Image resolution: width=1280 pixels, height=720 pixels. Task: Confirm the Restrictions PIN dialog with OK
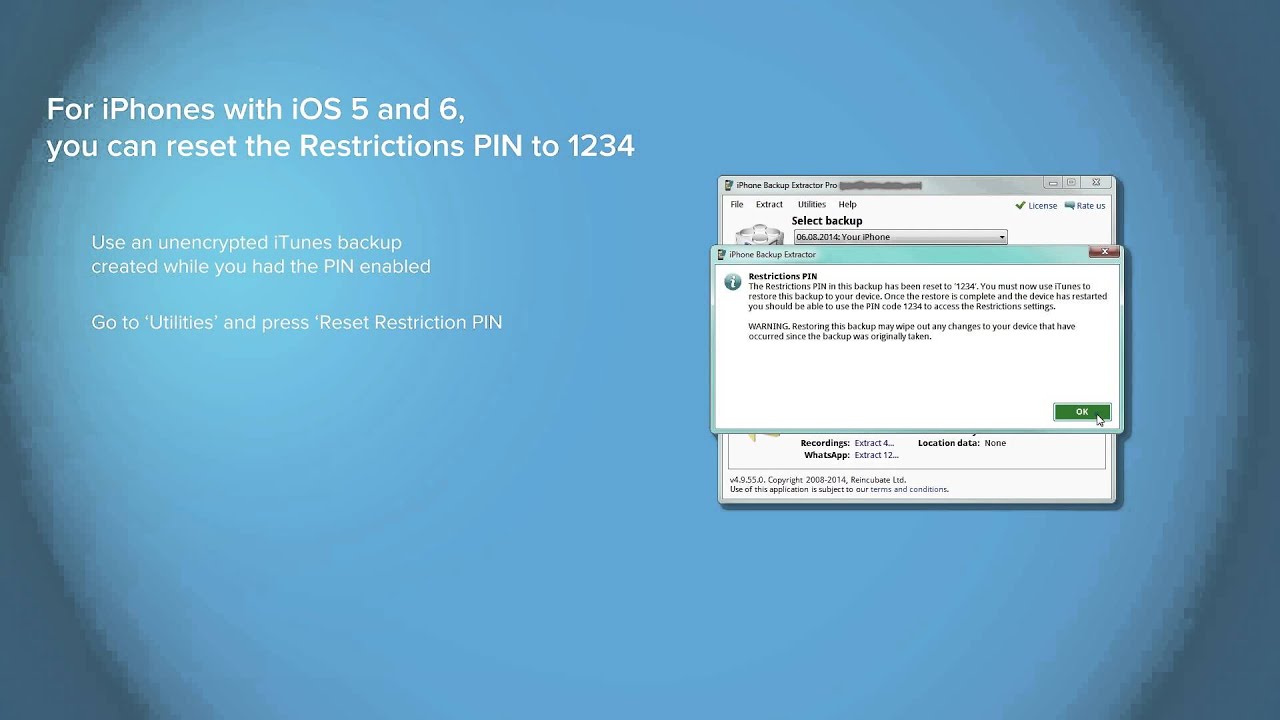(x=1081, y=412)
